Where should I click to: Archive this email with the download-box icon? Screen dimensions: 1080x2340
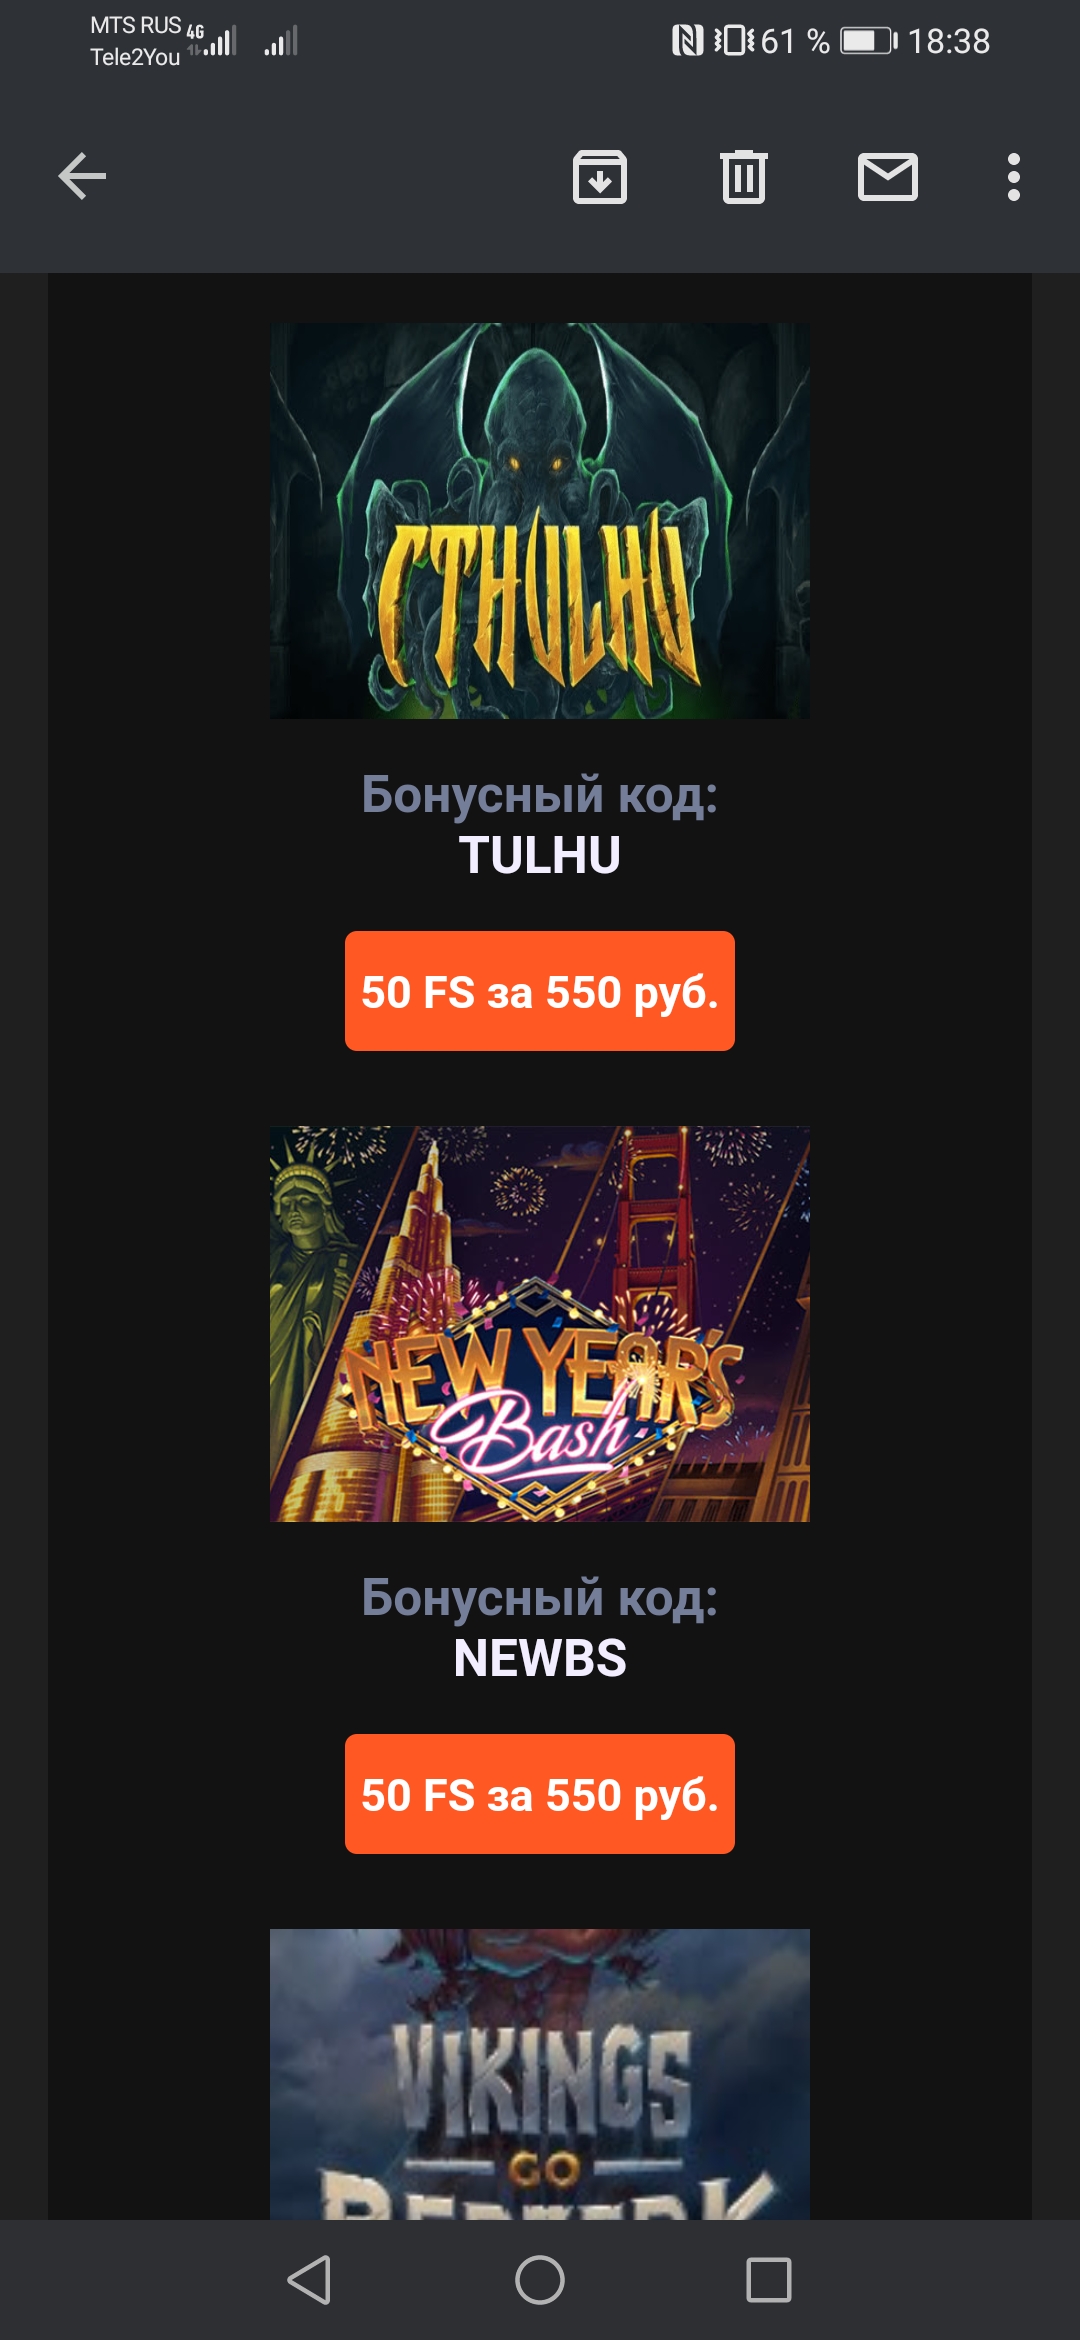(x=600, y=177)
